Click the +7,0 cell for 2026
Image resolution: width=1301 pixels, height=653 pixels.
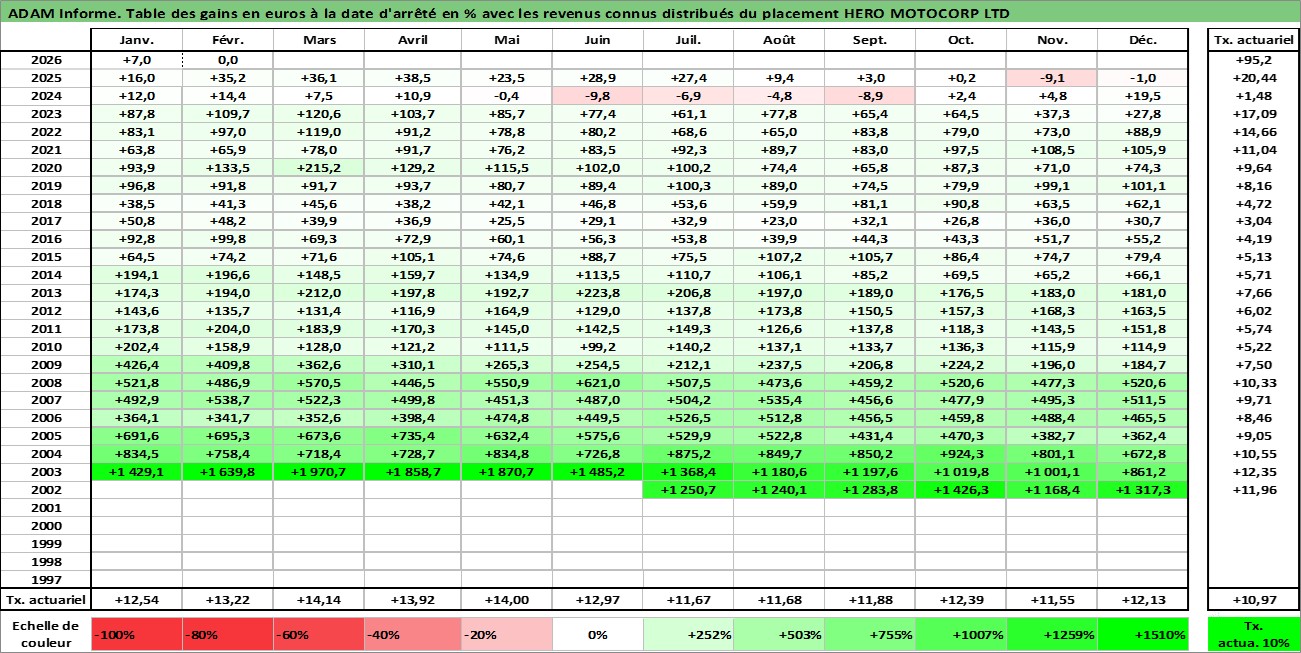tap(137, 60)
